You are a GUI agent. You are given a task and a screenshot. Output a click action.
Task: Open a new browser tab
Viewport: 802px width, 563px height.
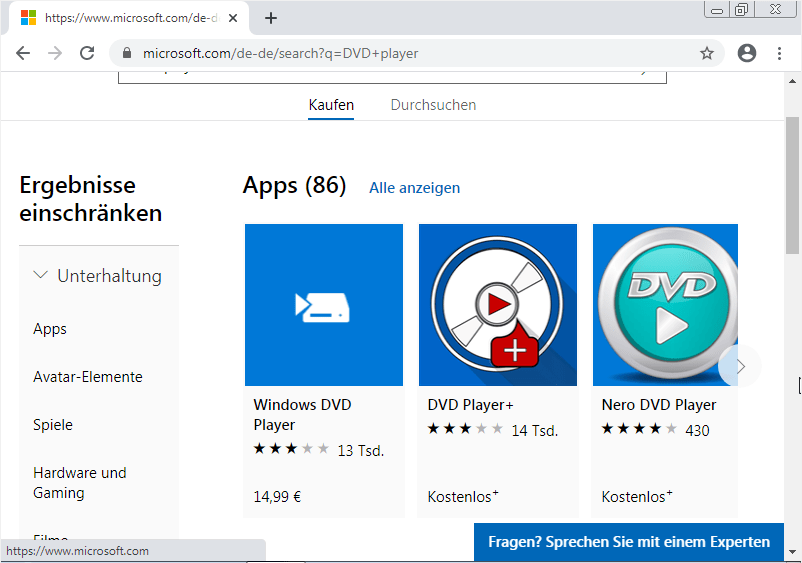pyautogui.click(x=271, y=18)
